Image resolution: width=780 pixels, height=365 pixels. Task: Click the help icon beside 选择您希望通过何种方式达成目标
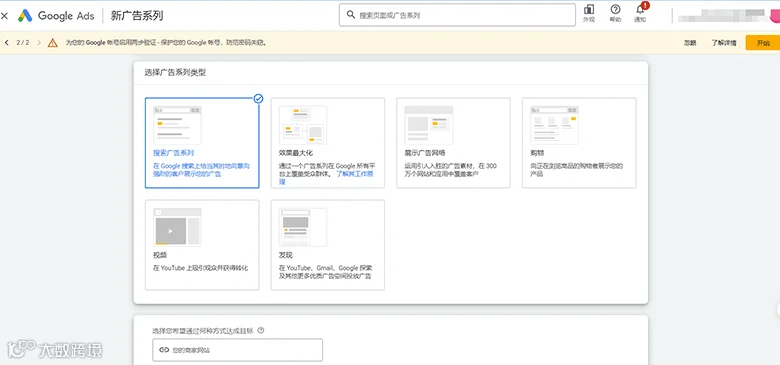(261, 330)
